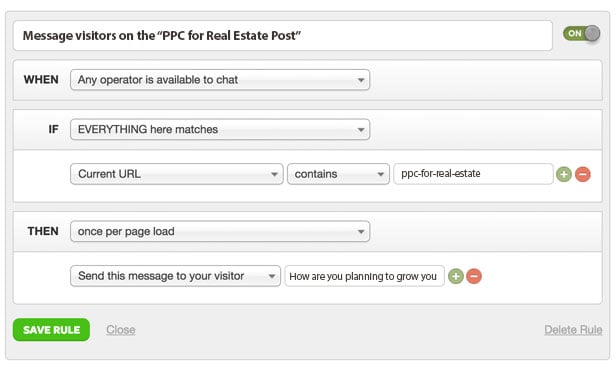This screenshot has width=616, height=370.
Task: Open the Current URL condition dropdown
Action: [177, 174]
